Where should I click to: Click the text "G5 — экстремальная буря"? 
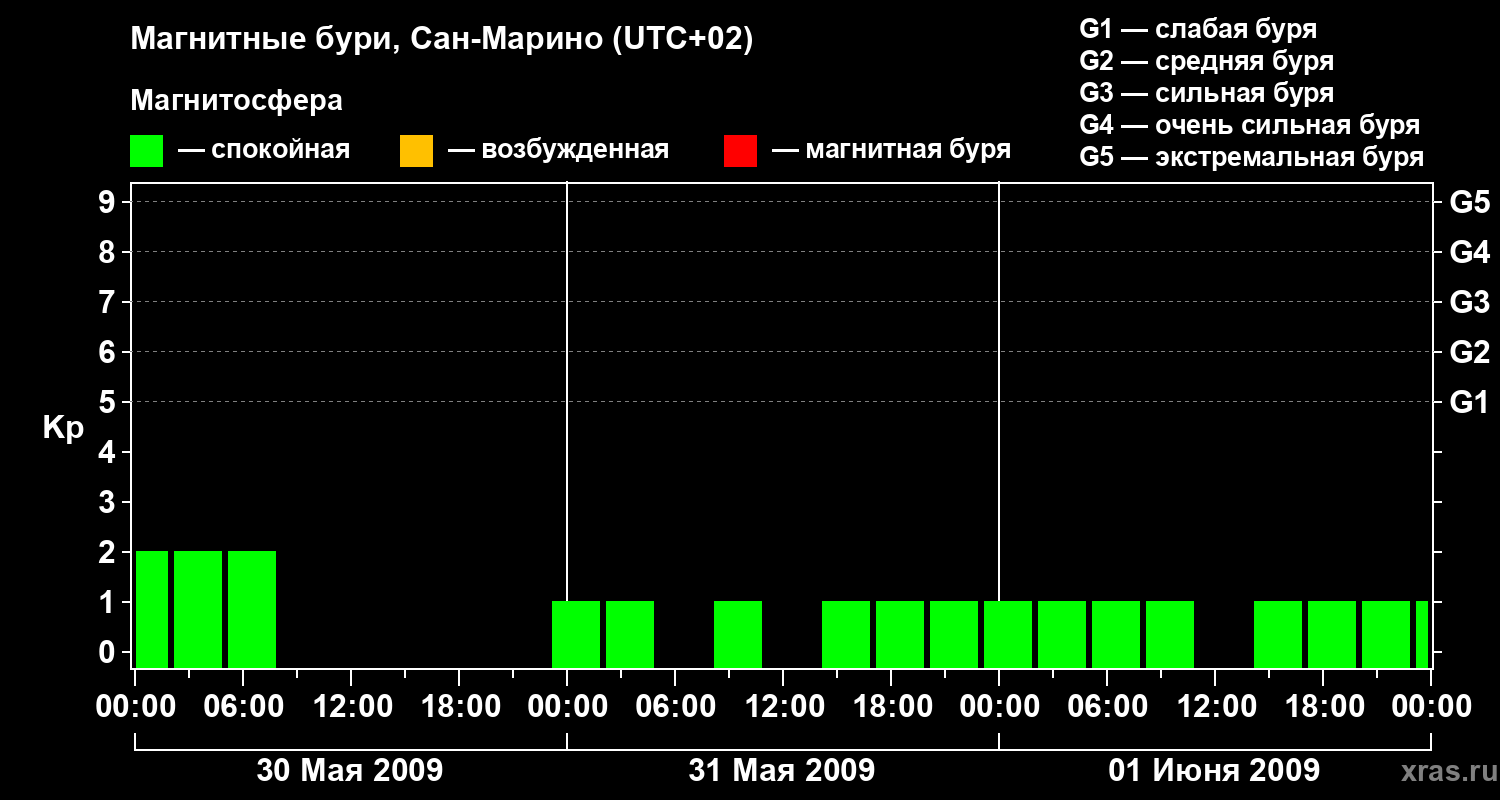pyautogui.click(x=1252, y=157)
